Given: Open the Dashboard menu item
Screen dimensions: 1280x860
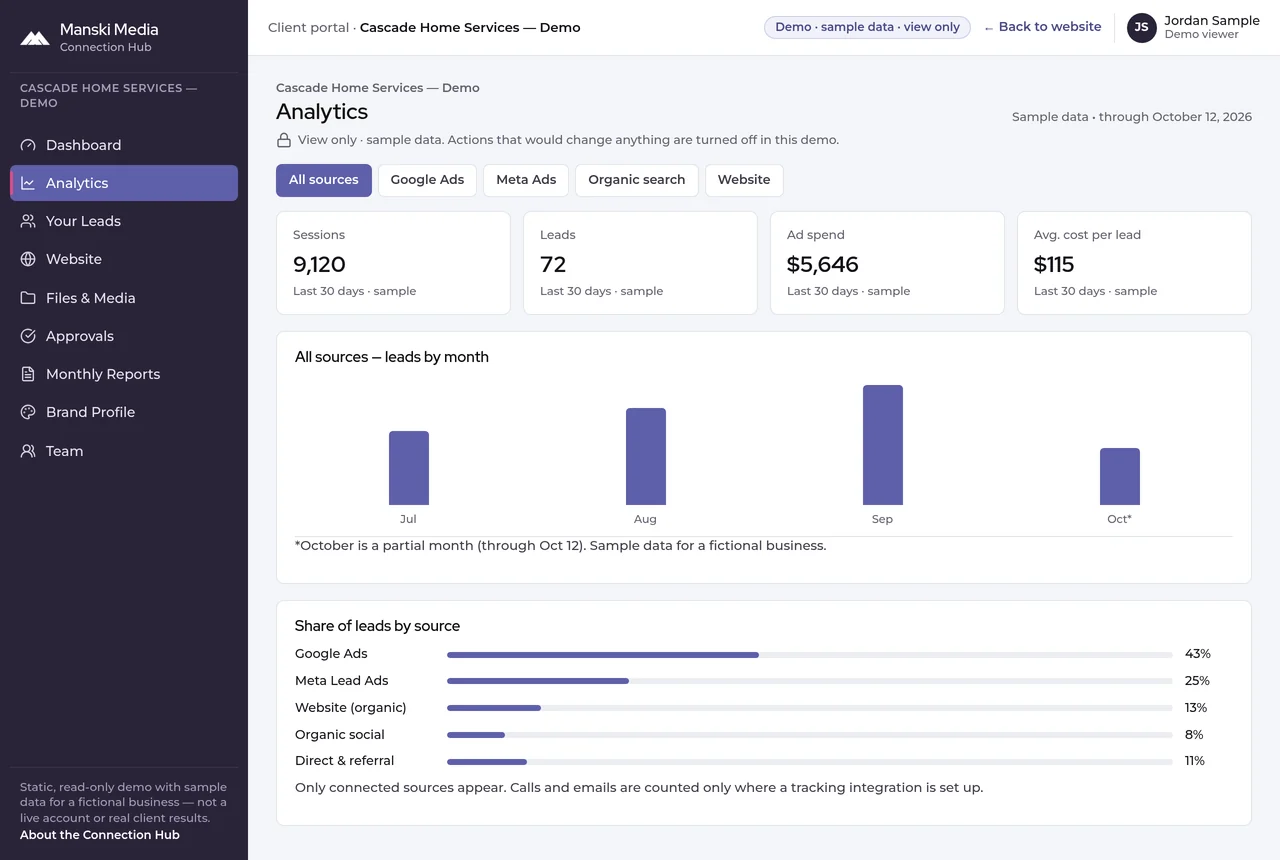Looking at the screenshot, I should pyautogui.click(x=124, y=145).
